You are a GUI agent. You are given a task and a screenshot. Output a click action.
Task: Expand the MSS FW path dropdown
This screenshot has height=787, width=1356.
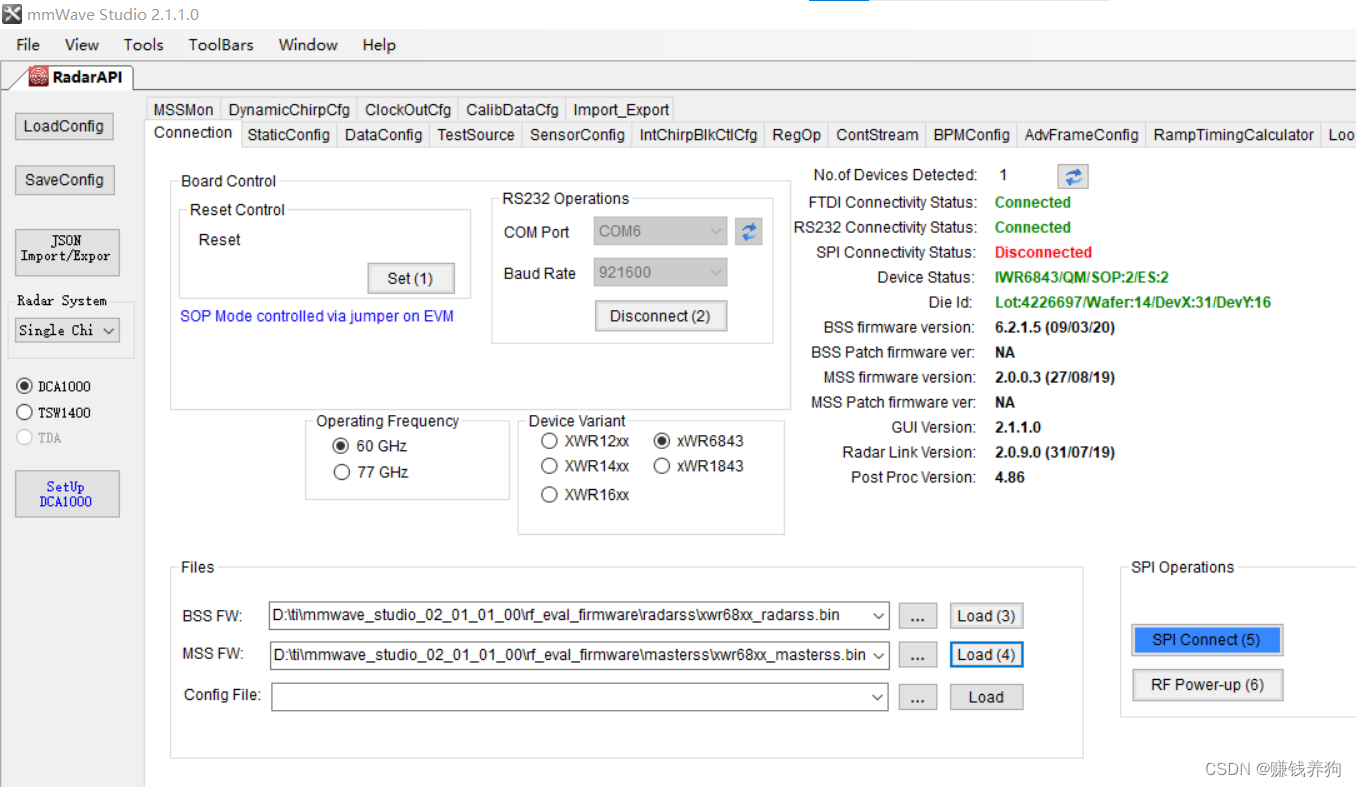tap(878, 656)
